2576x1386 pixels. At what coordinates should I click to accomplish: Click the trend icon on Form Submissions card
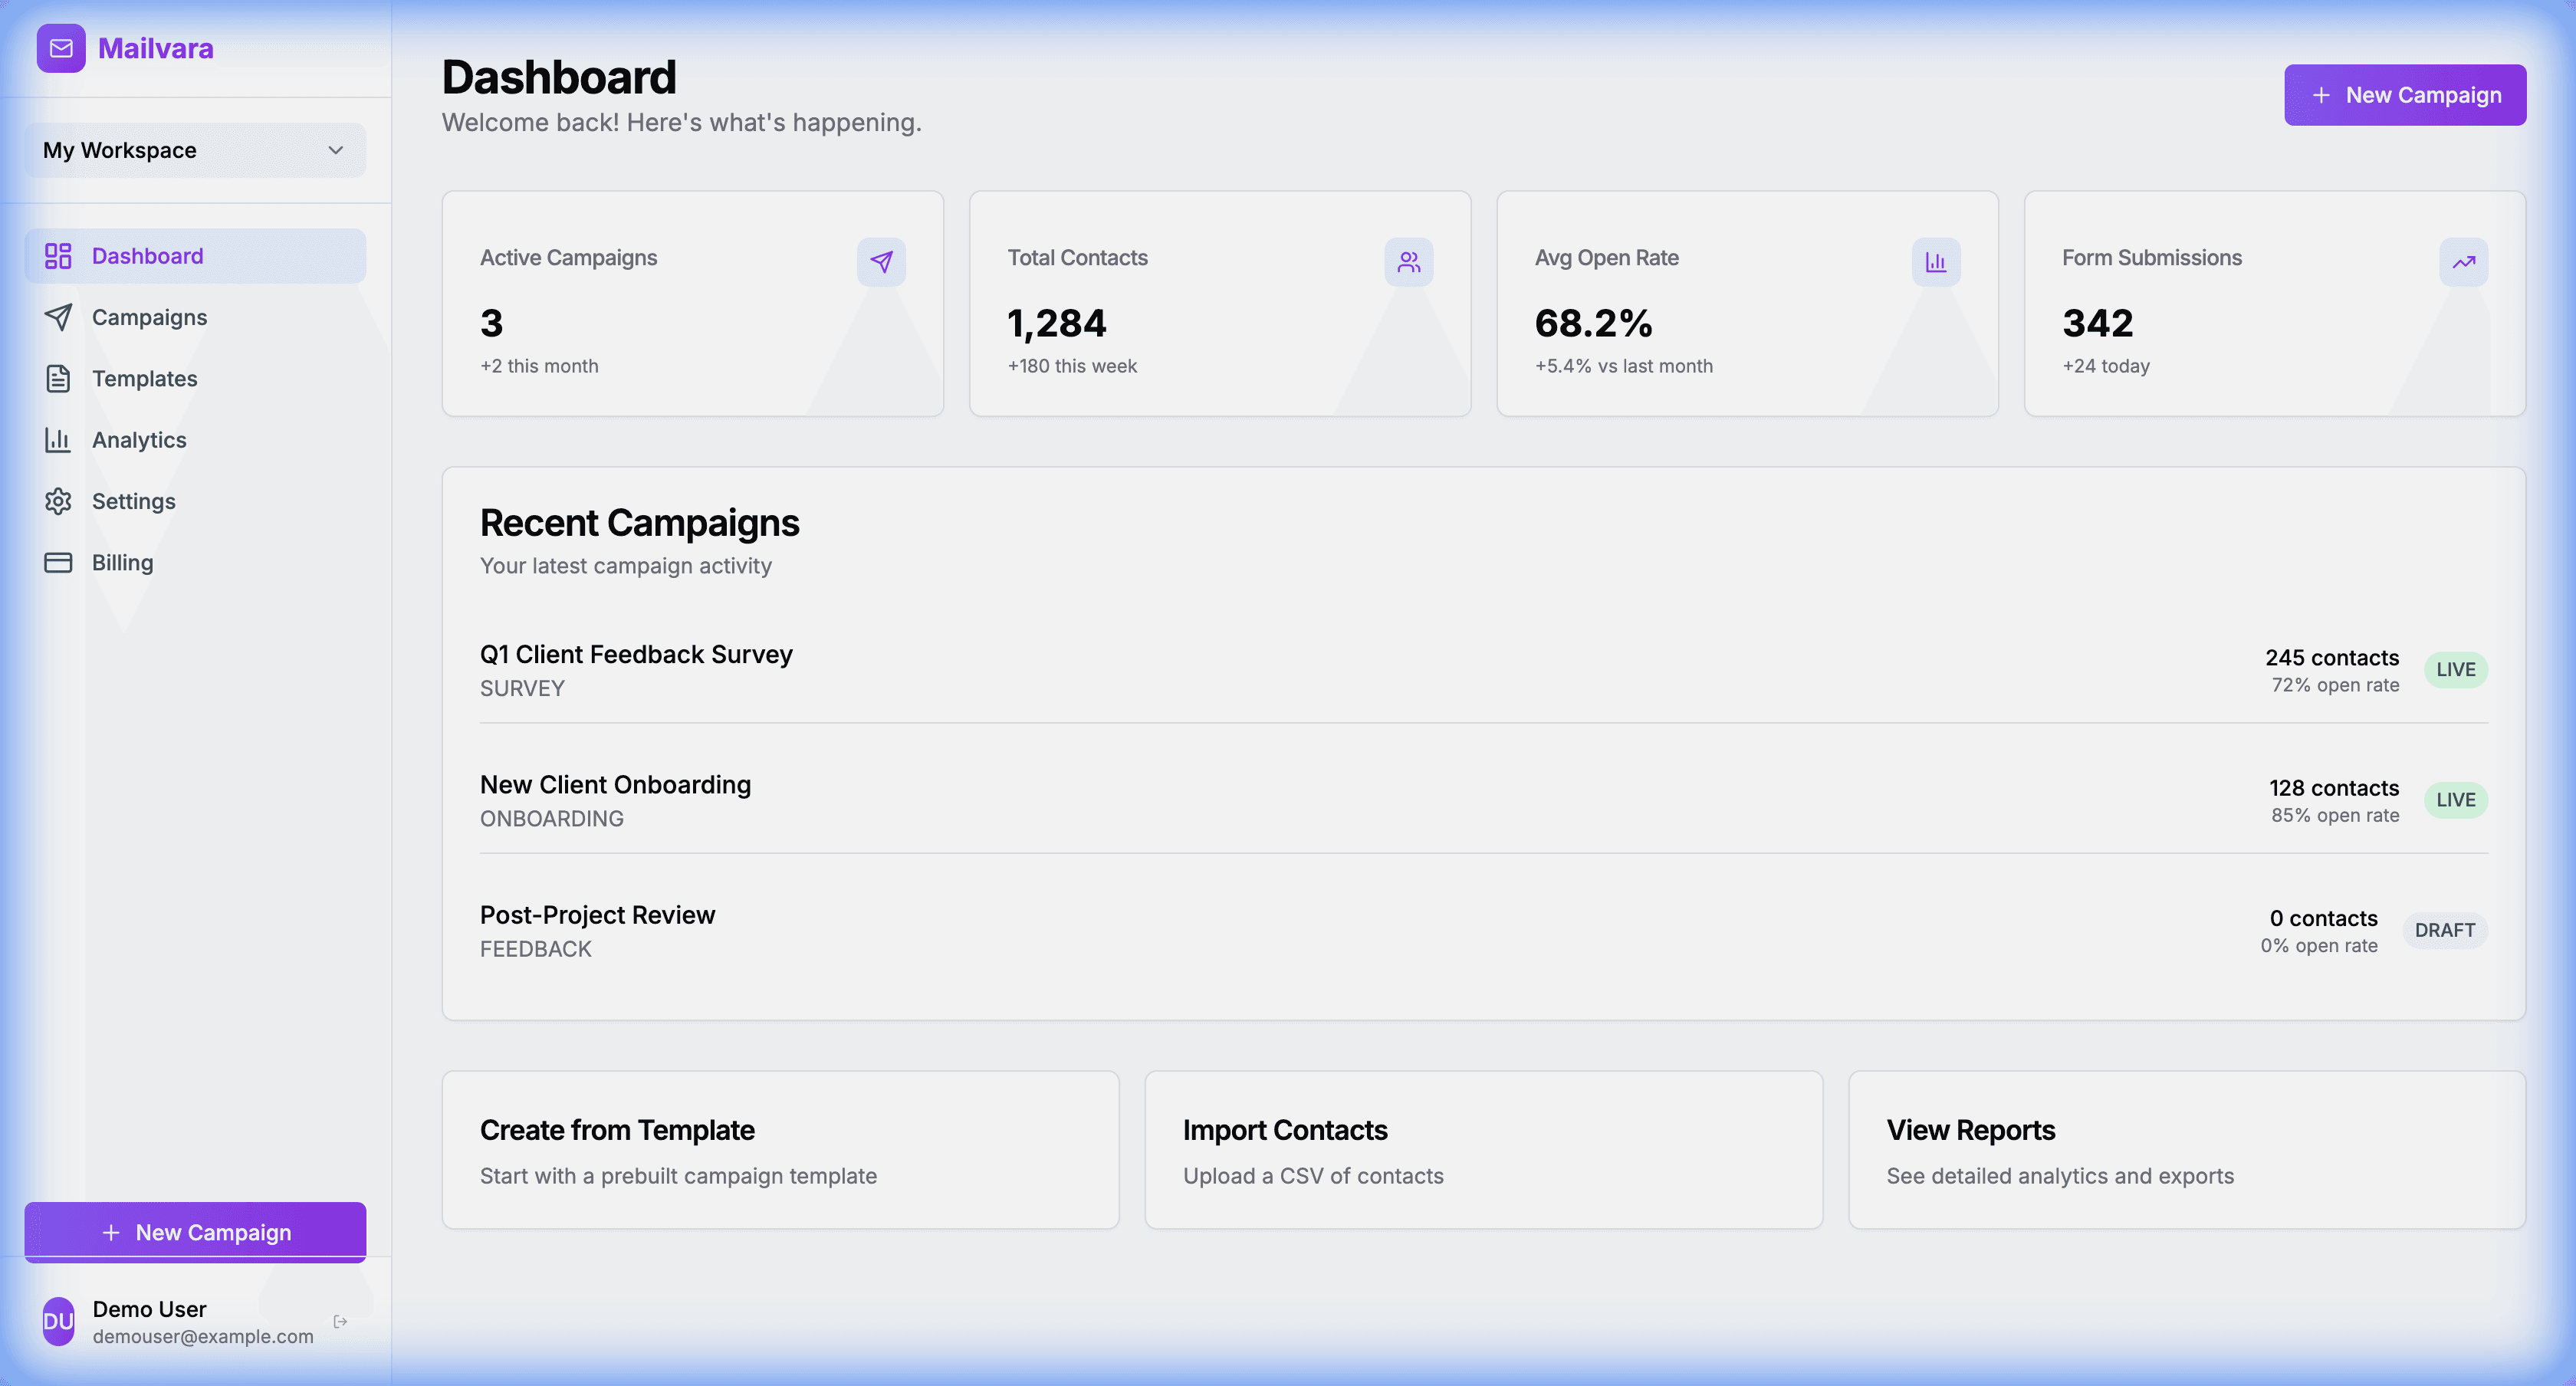2463,262
